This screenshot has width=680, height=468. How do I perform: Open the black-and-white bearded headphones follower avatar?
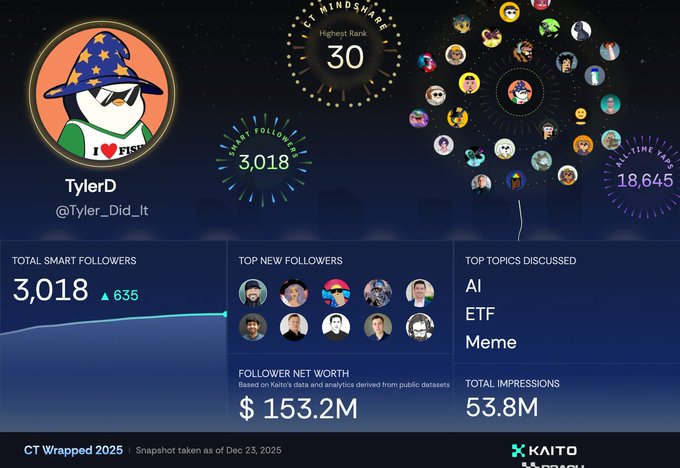(x=420, y=327)
